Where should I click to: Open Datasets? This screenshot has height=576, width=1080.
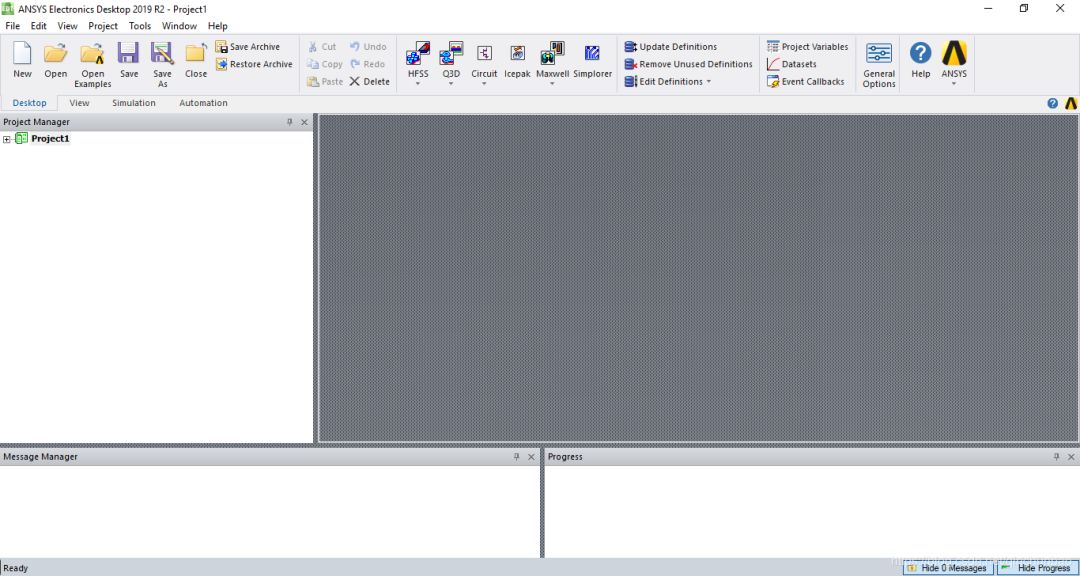(x=791, y=64)
